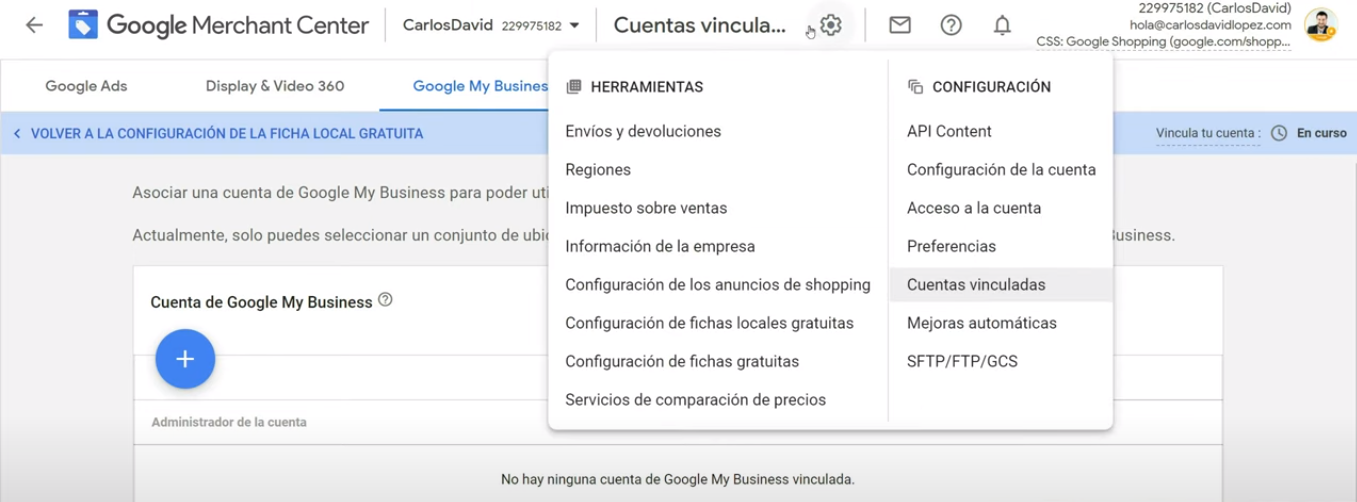The width and height of the screenshot is (1357, 502).
Task: Expand the CarlosDavid account dropdown
Action: click(x=491, y=25)
